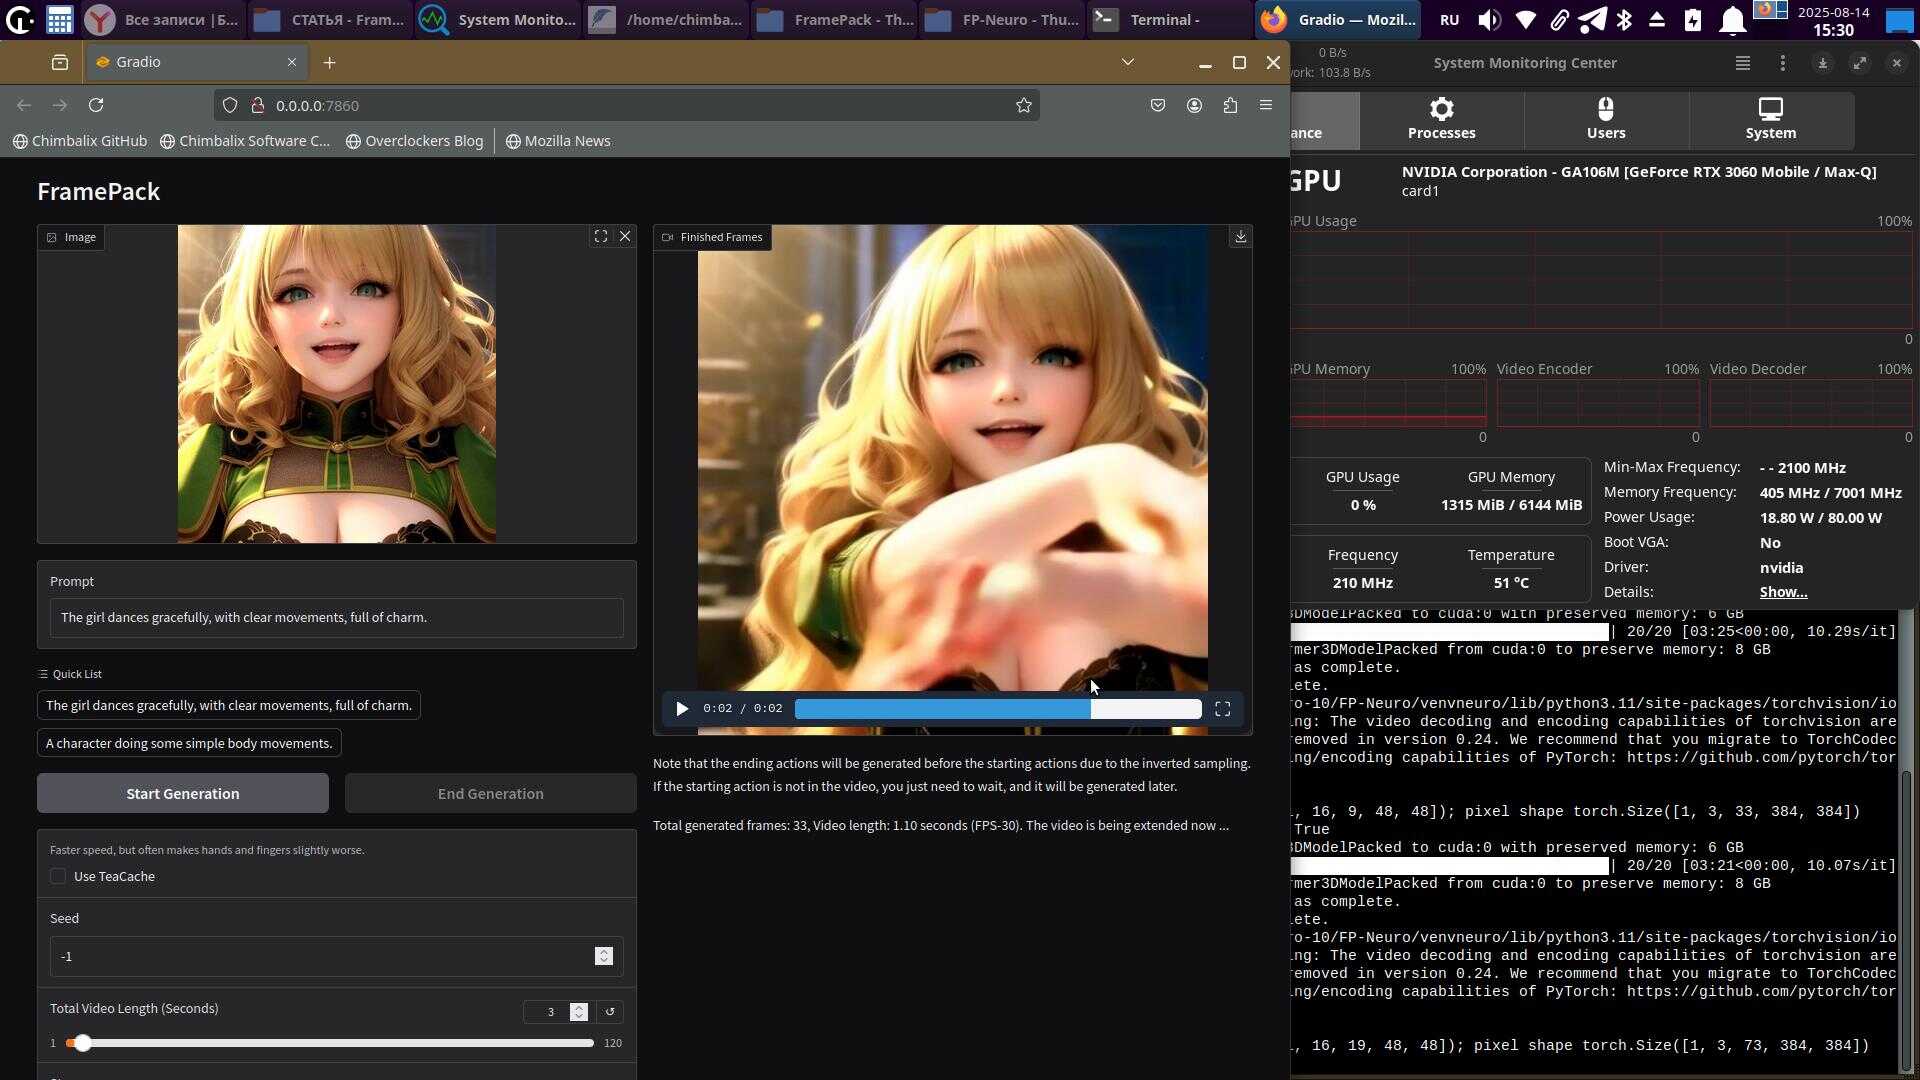Open Firefox extensions puzzle icon
This screenshot has width=1920, height=1080.
1230,105
